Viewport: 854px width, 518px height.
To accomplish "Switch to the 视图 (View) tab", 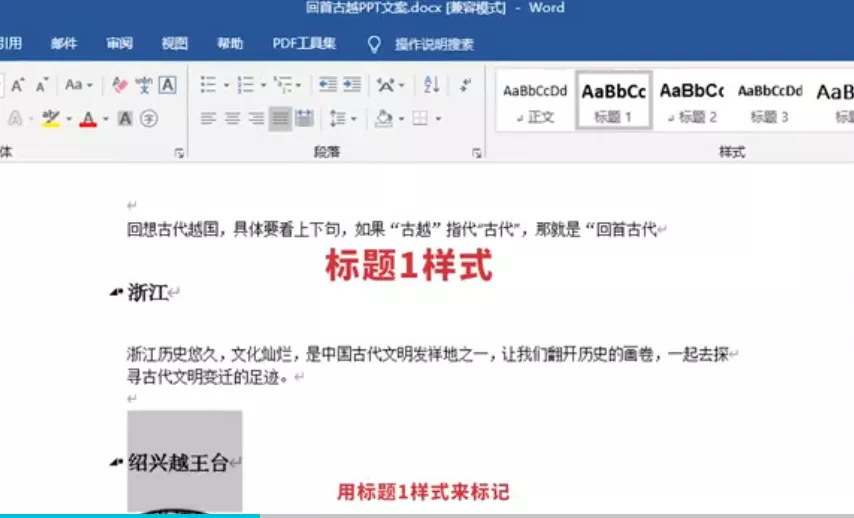I will tap(175, 44).
